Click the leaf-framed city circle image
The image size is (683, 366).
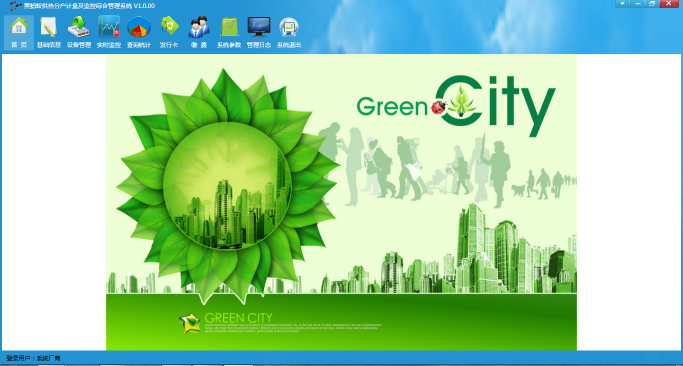coord(227,186)
